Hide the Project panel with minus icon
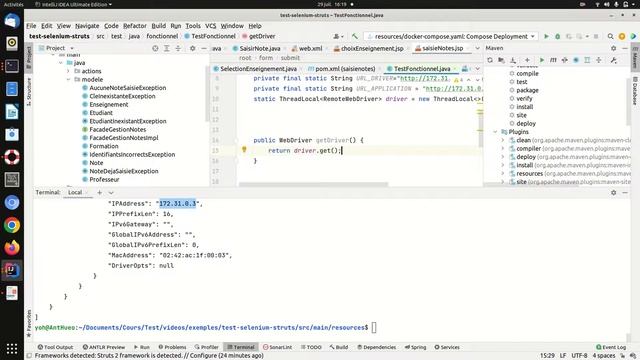 (x=204, y=48)
